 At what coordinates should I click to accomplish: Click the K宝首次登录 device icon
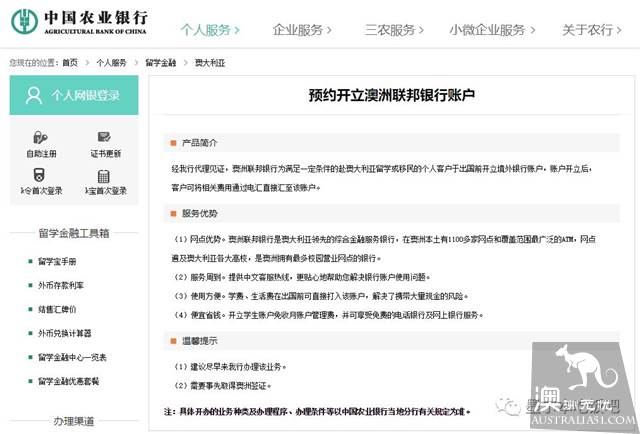pos(104,176)
